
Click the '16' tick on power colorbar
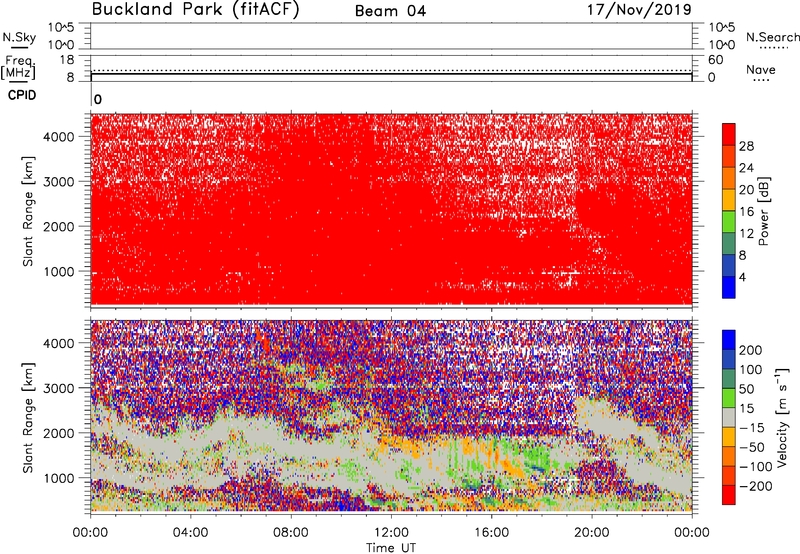coord(746,212)
